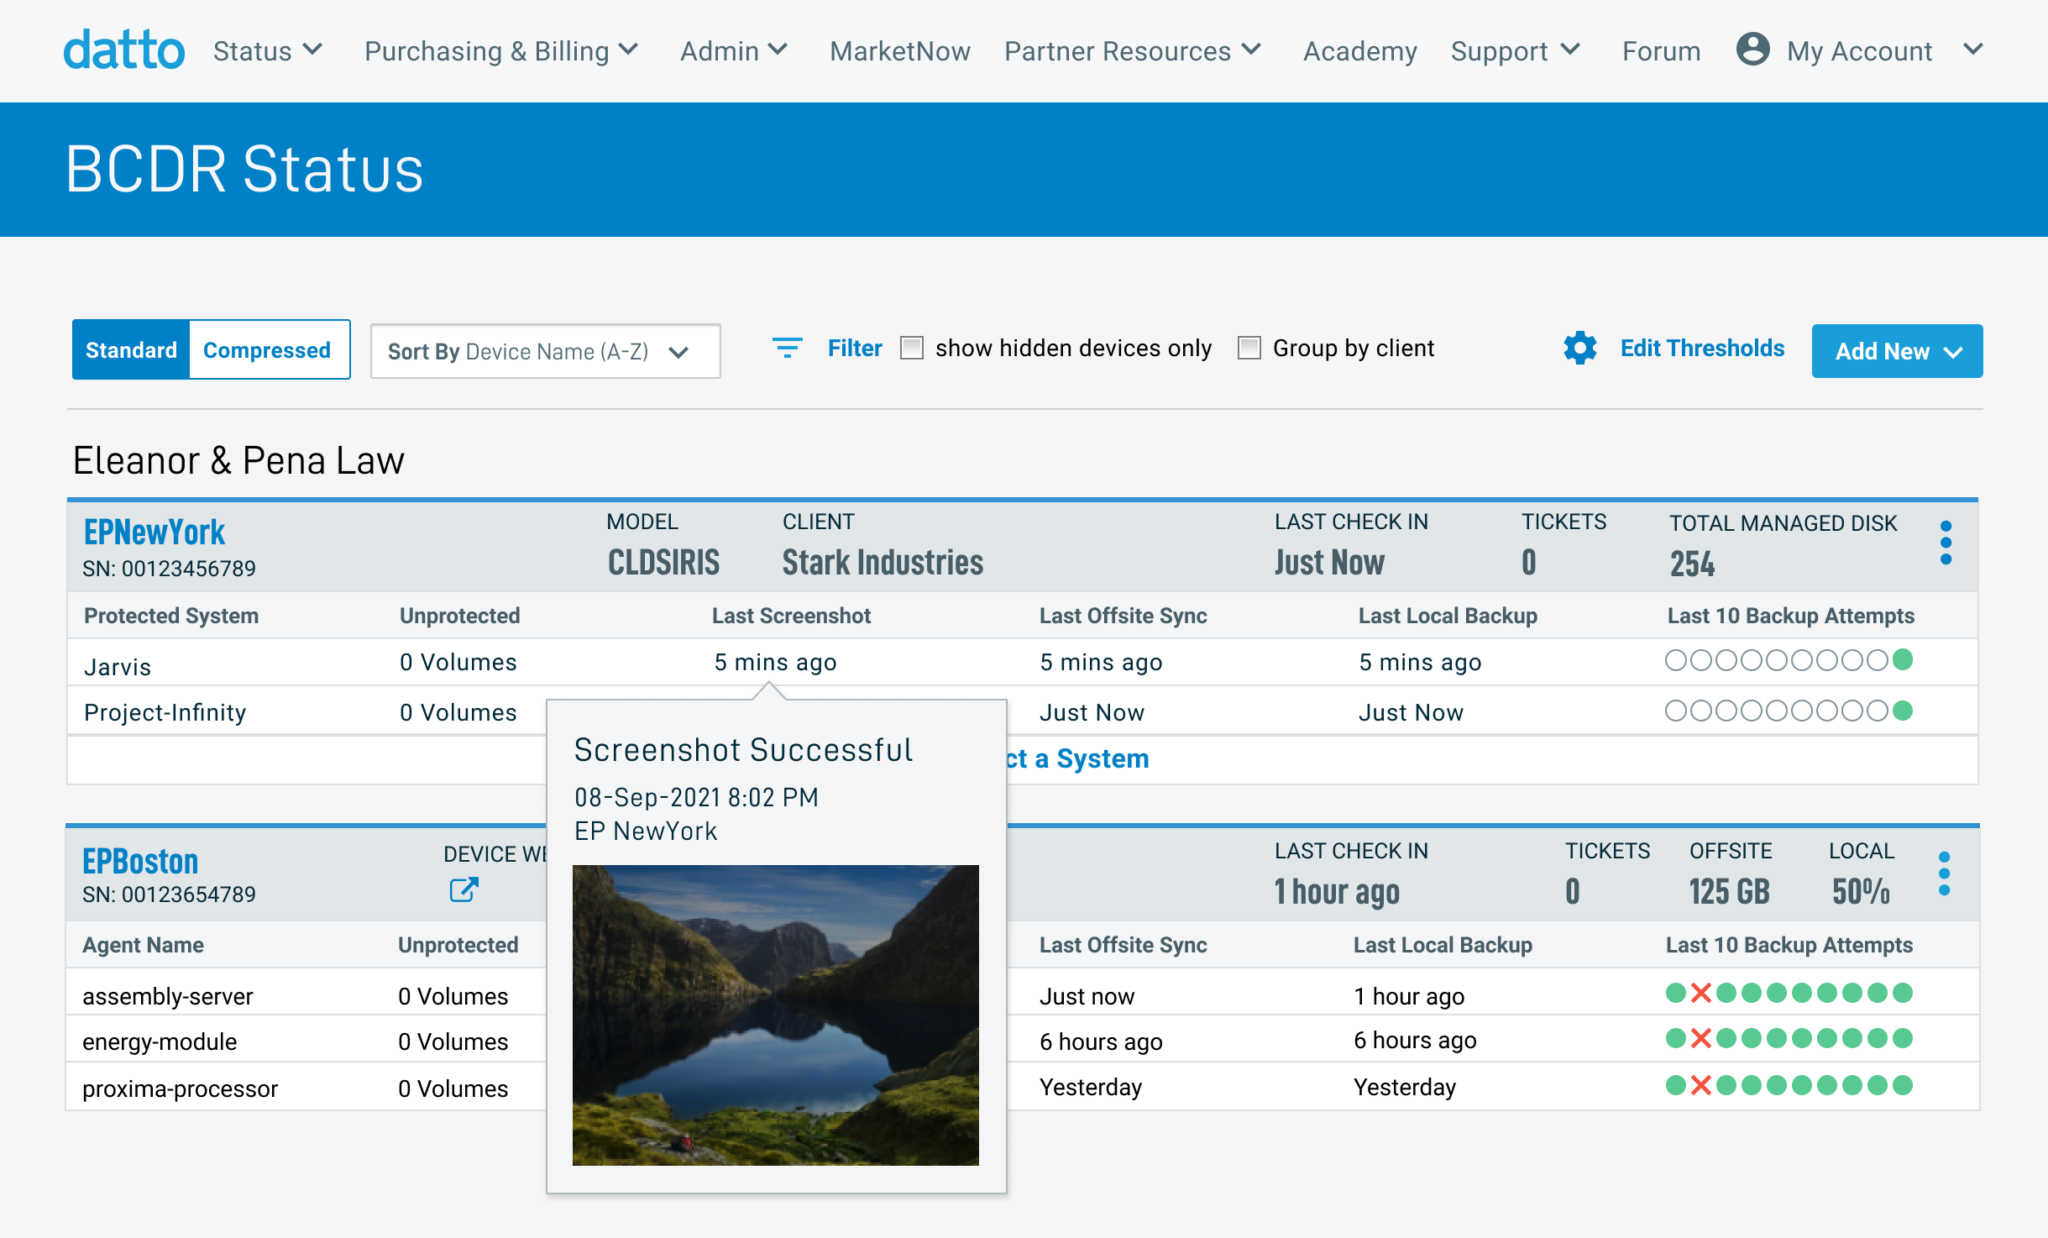
Task: Click the My Account user avatar icon
Action: point(1752,48)
